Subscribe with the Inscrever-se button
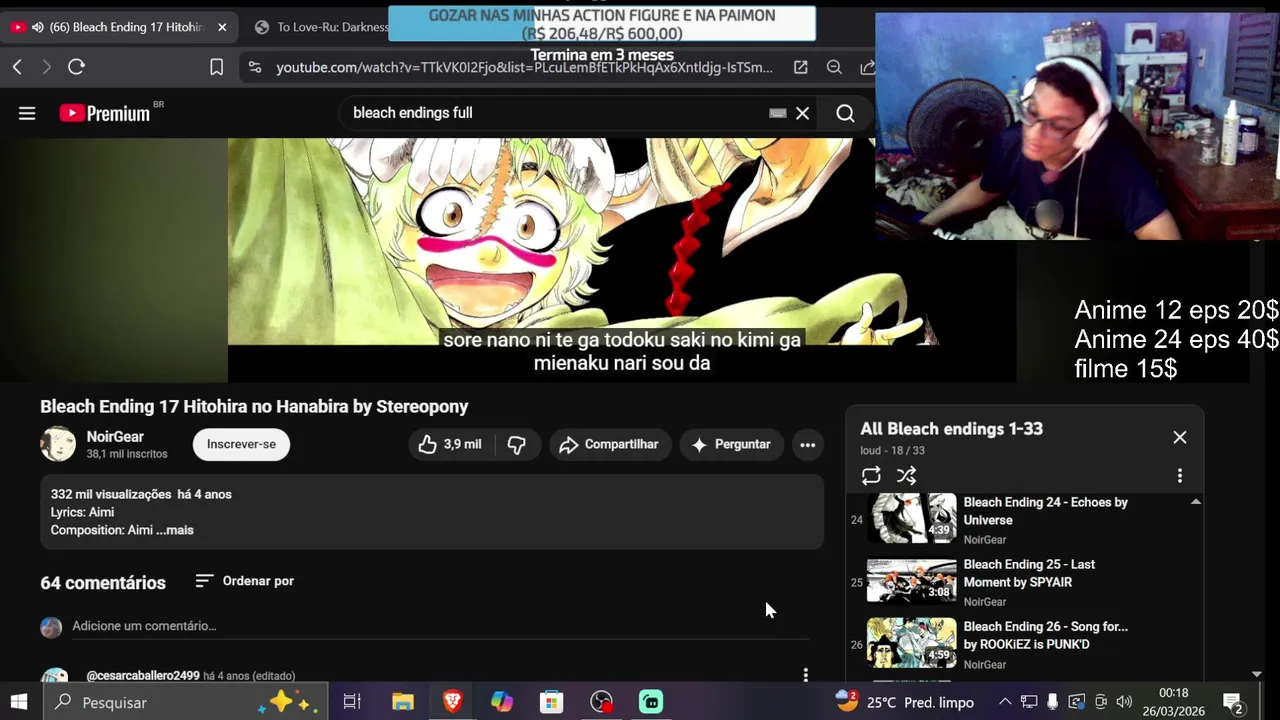 (241, 444)
